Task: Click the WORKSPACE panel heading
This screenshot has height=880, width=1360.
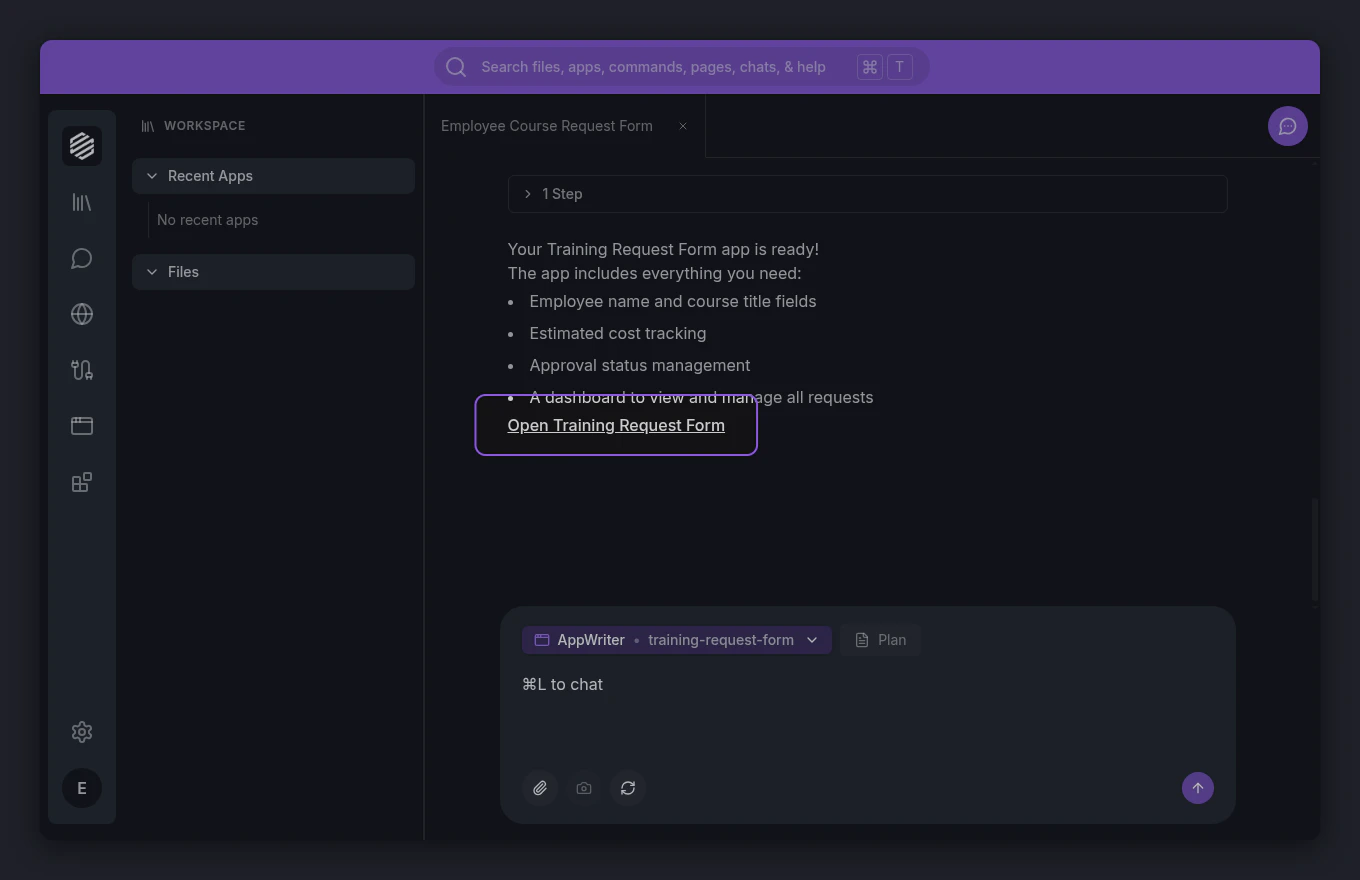Action: (205, 126)
